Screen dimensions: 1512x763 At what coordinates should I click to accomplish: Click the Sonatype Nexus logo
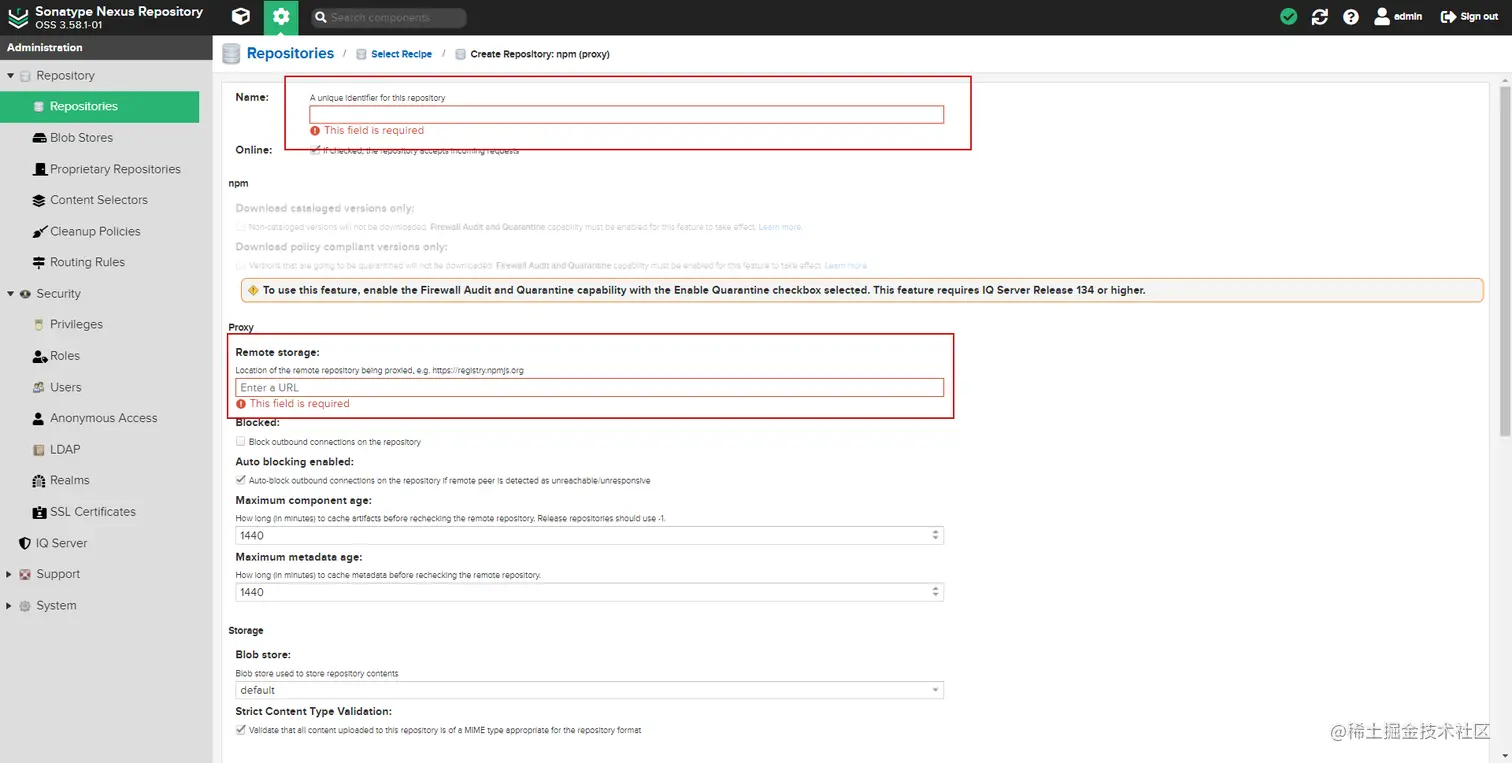[18, 17]
